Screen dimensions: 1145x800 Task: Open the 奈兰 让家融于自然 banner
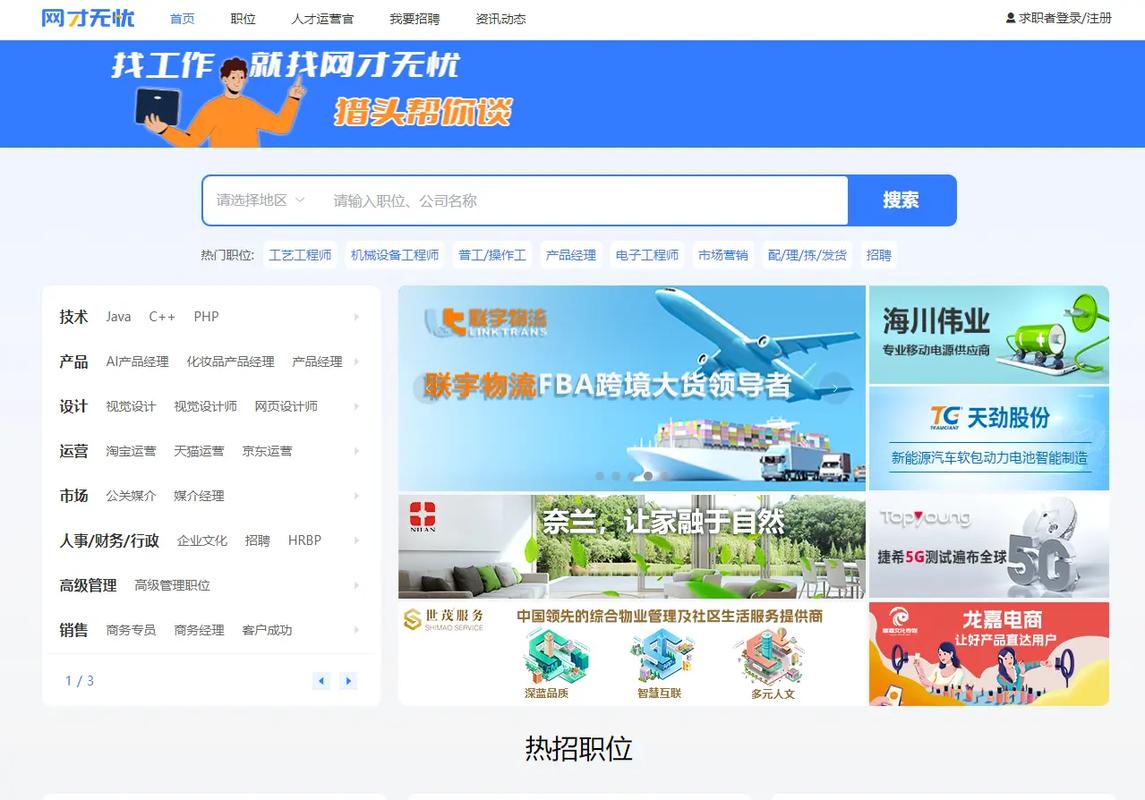click(632, 546)
